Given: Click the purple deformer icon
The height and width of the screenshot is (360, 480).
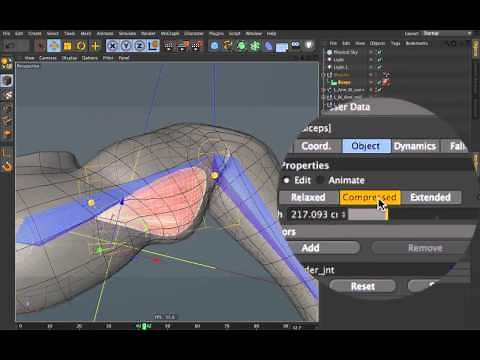Looking at the screenshot, I should point(268,46).
